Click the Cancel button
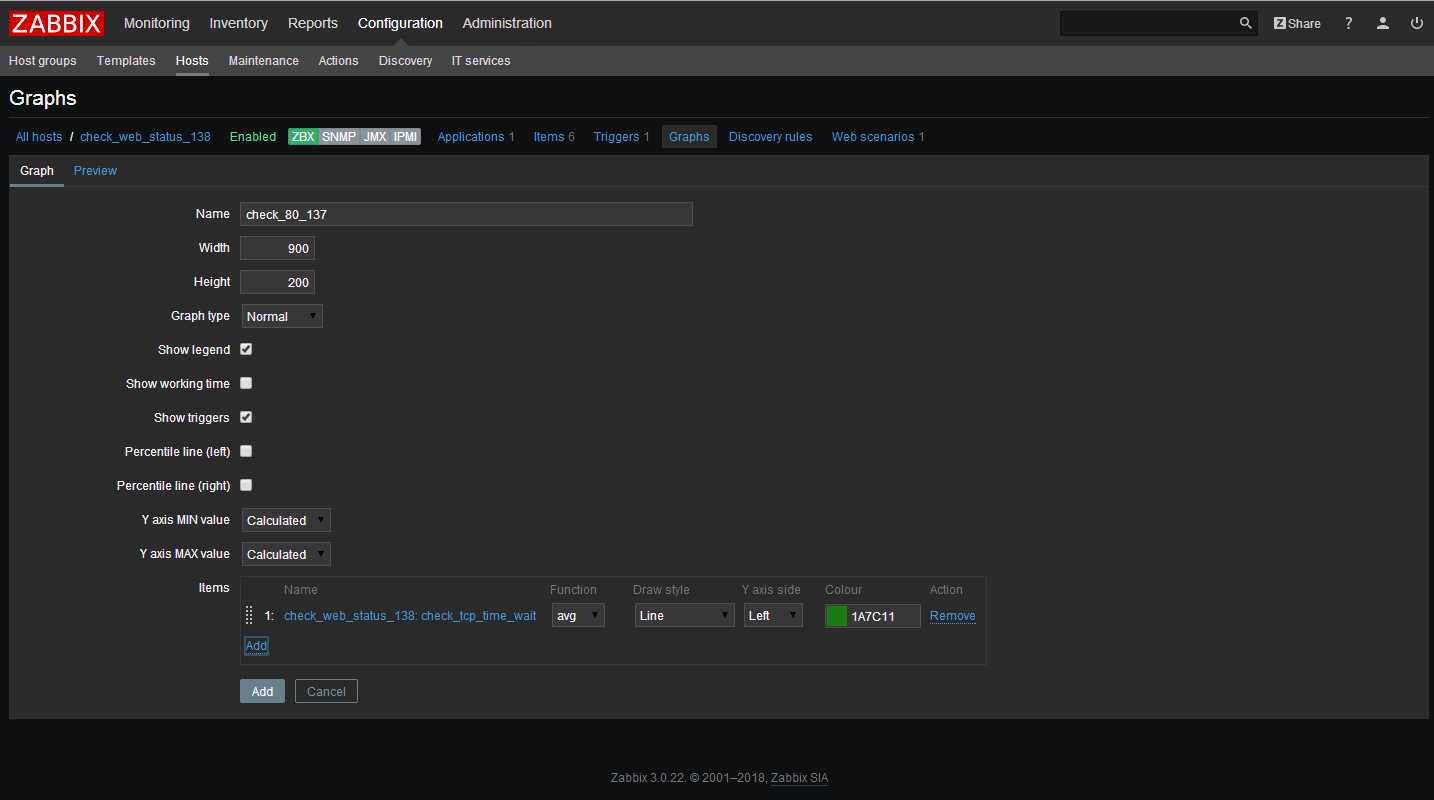This screenshot has width=1434, height=800. coord(326,691)
